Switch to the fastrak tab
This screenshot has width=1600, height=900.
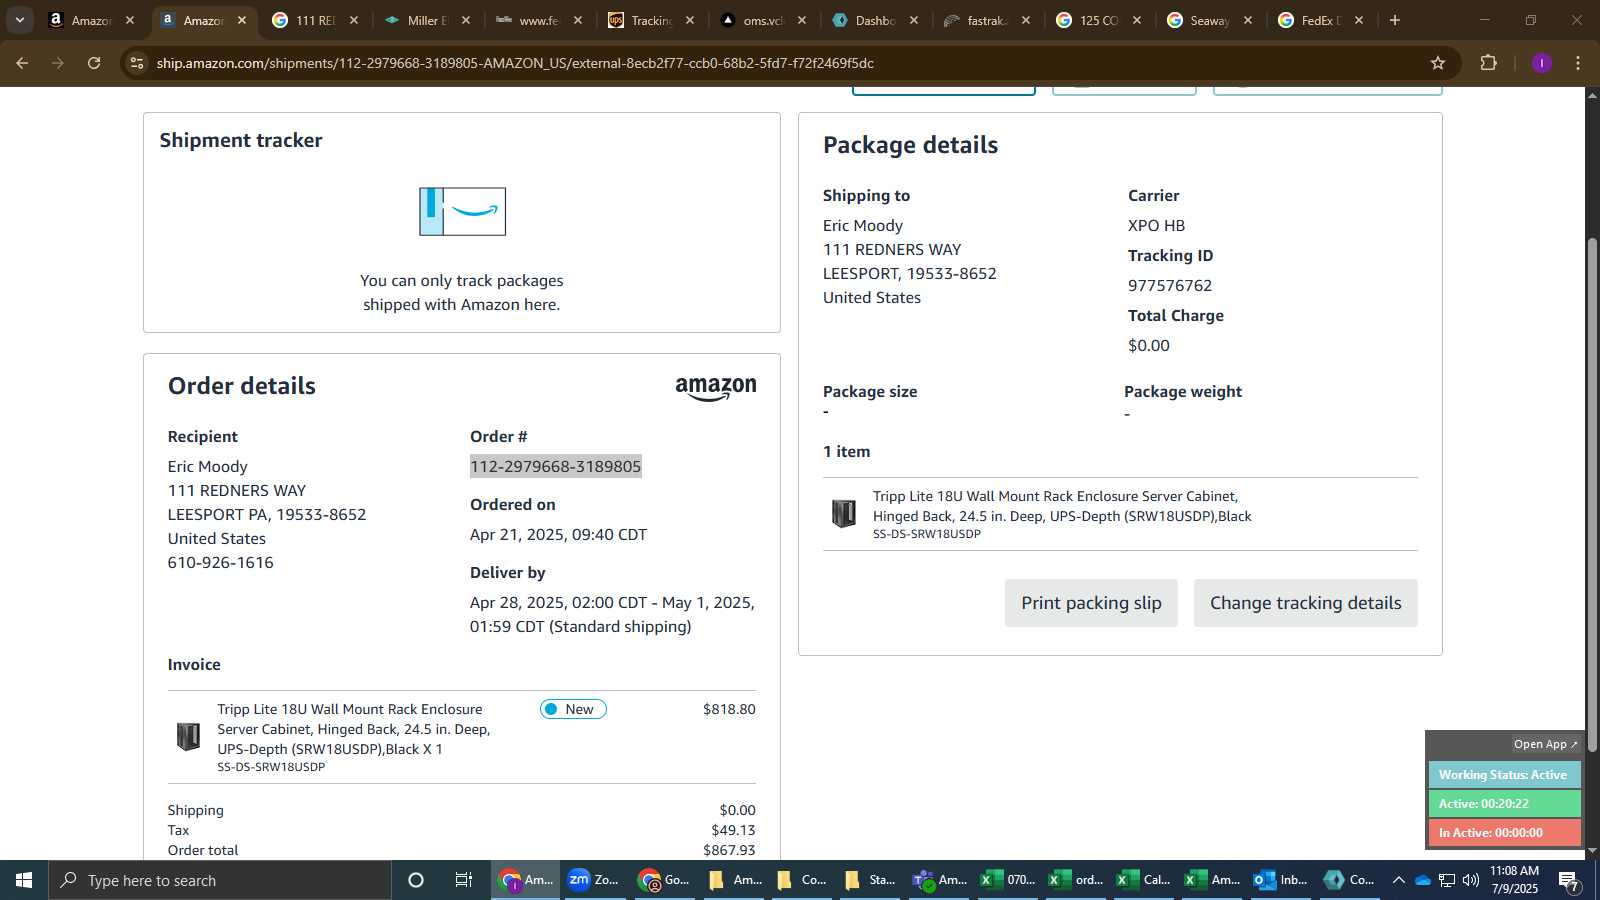[985, 20]
